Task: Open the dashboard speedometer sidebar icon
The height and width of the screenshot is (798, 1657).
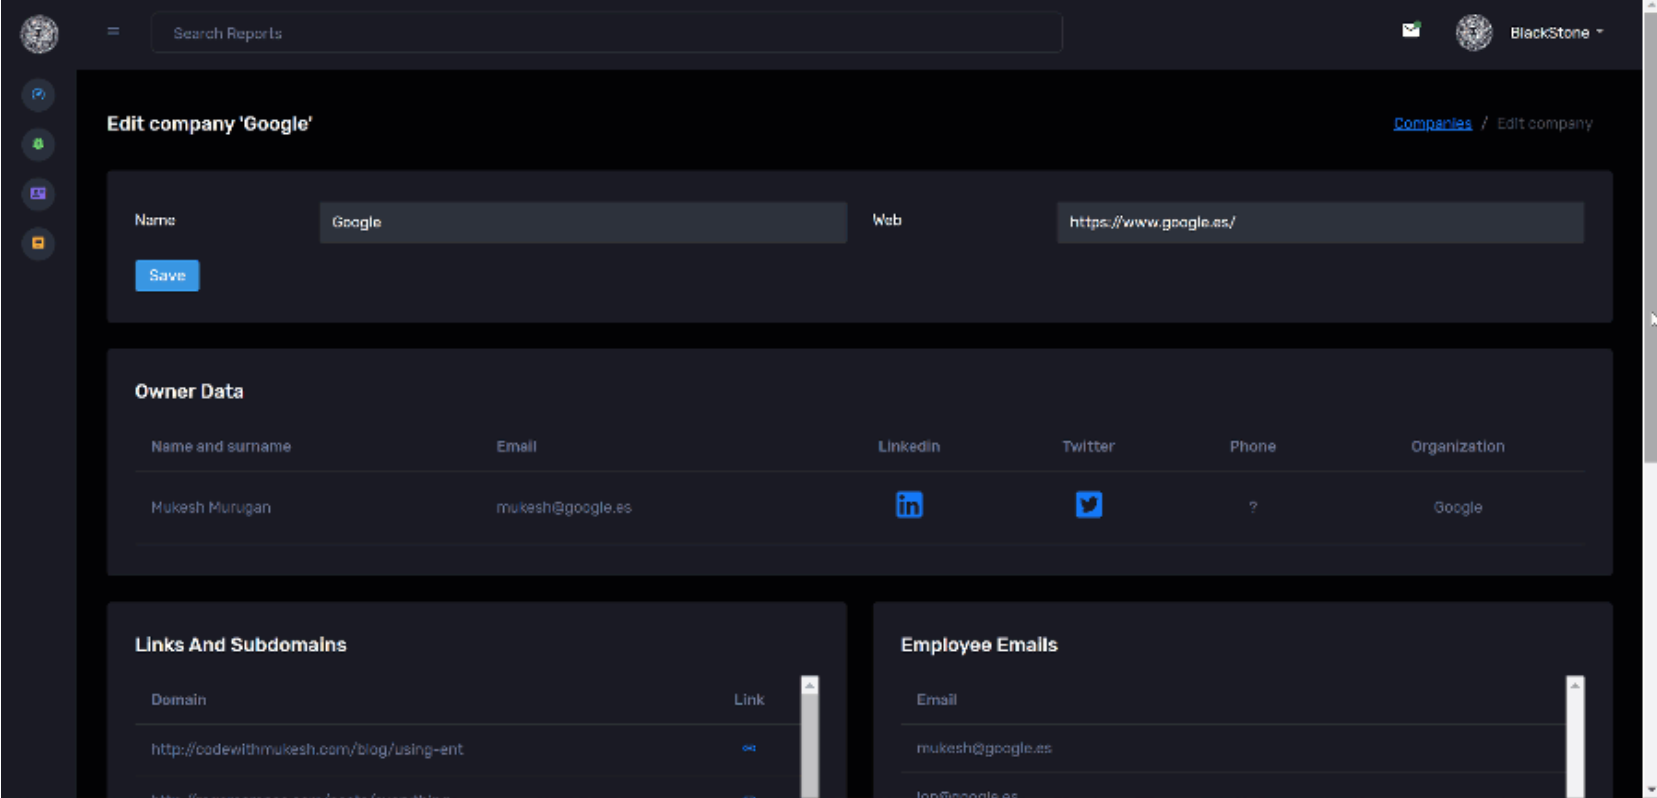Action: tap(38, 95)
